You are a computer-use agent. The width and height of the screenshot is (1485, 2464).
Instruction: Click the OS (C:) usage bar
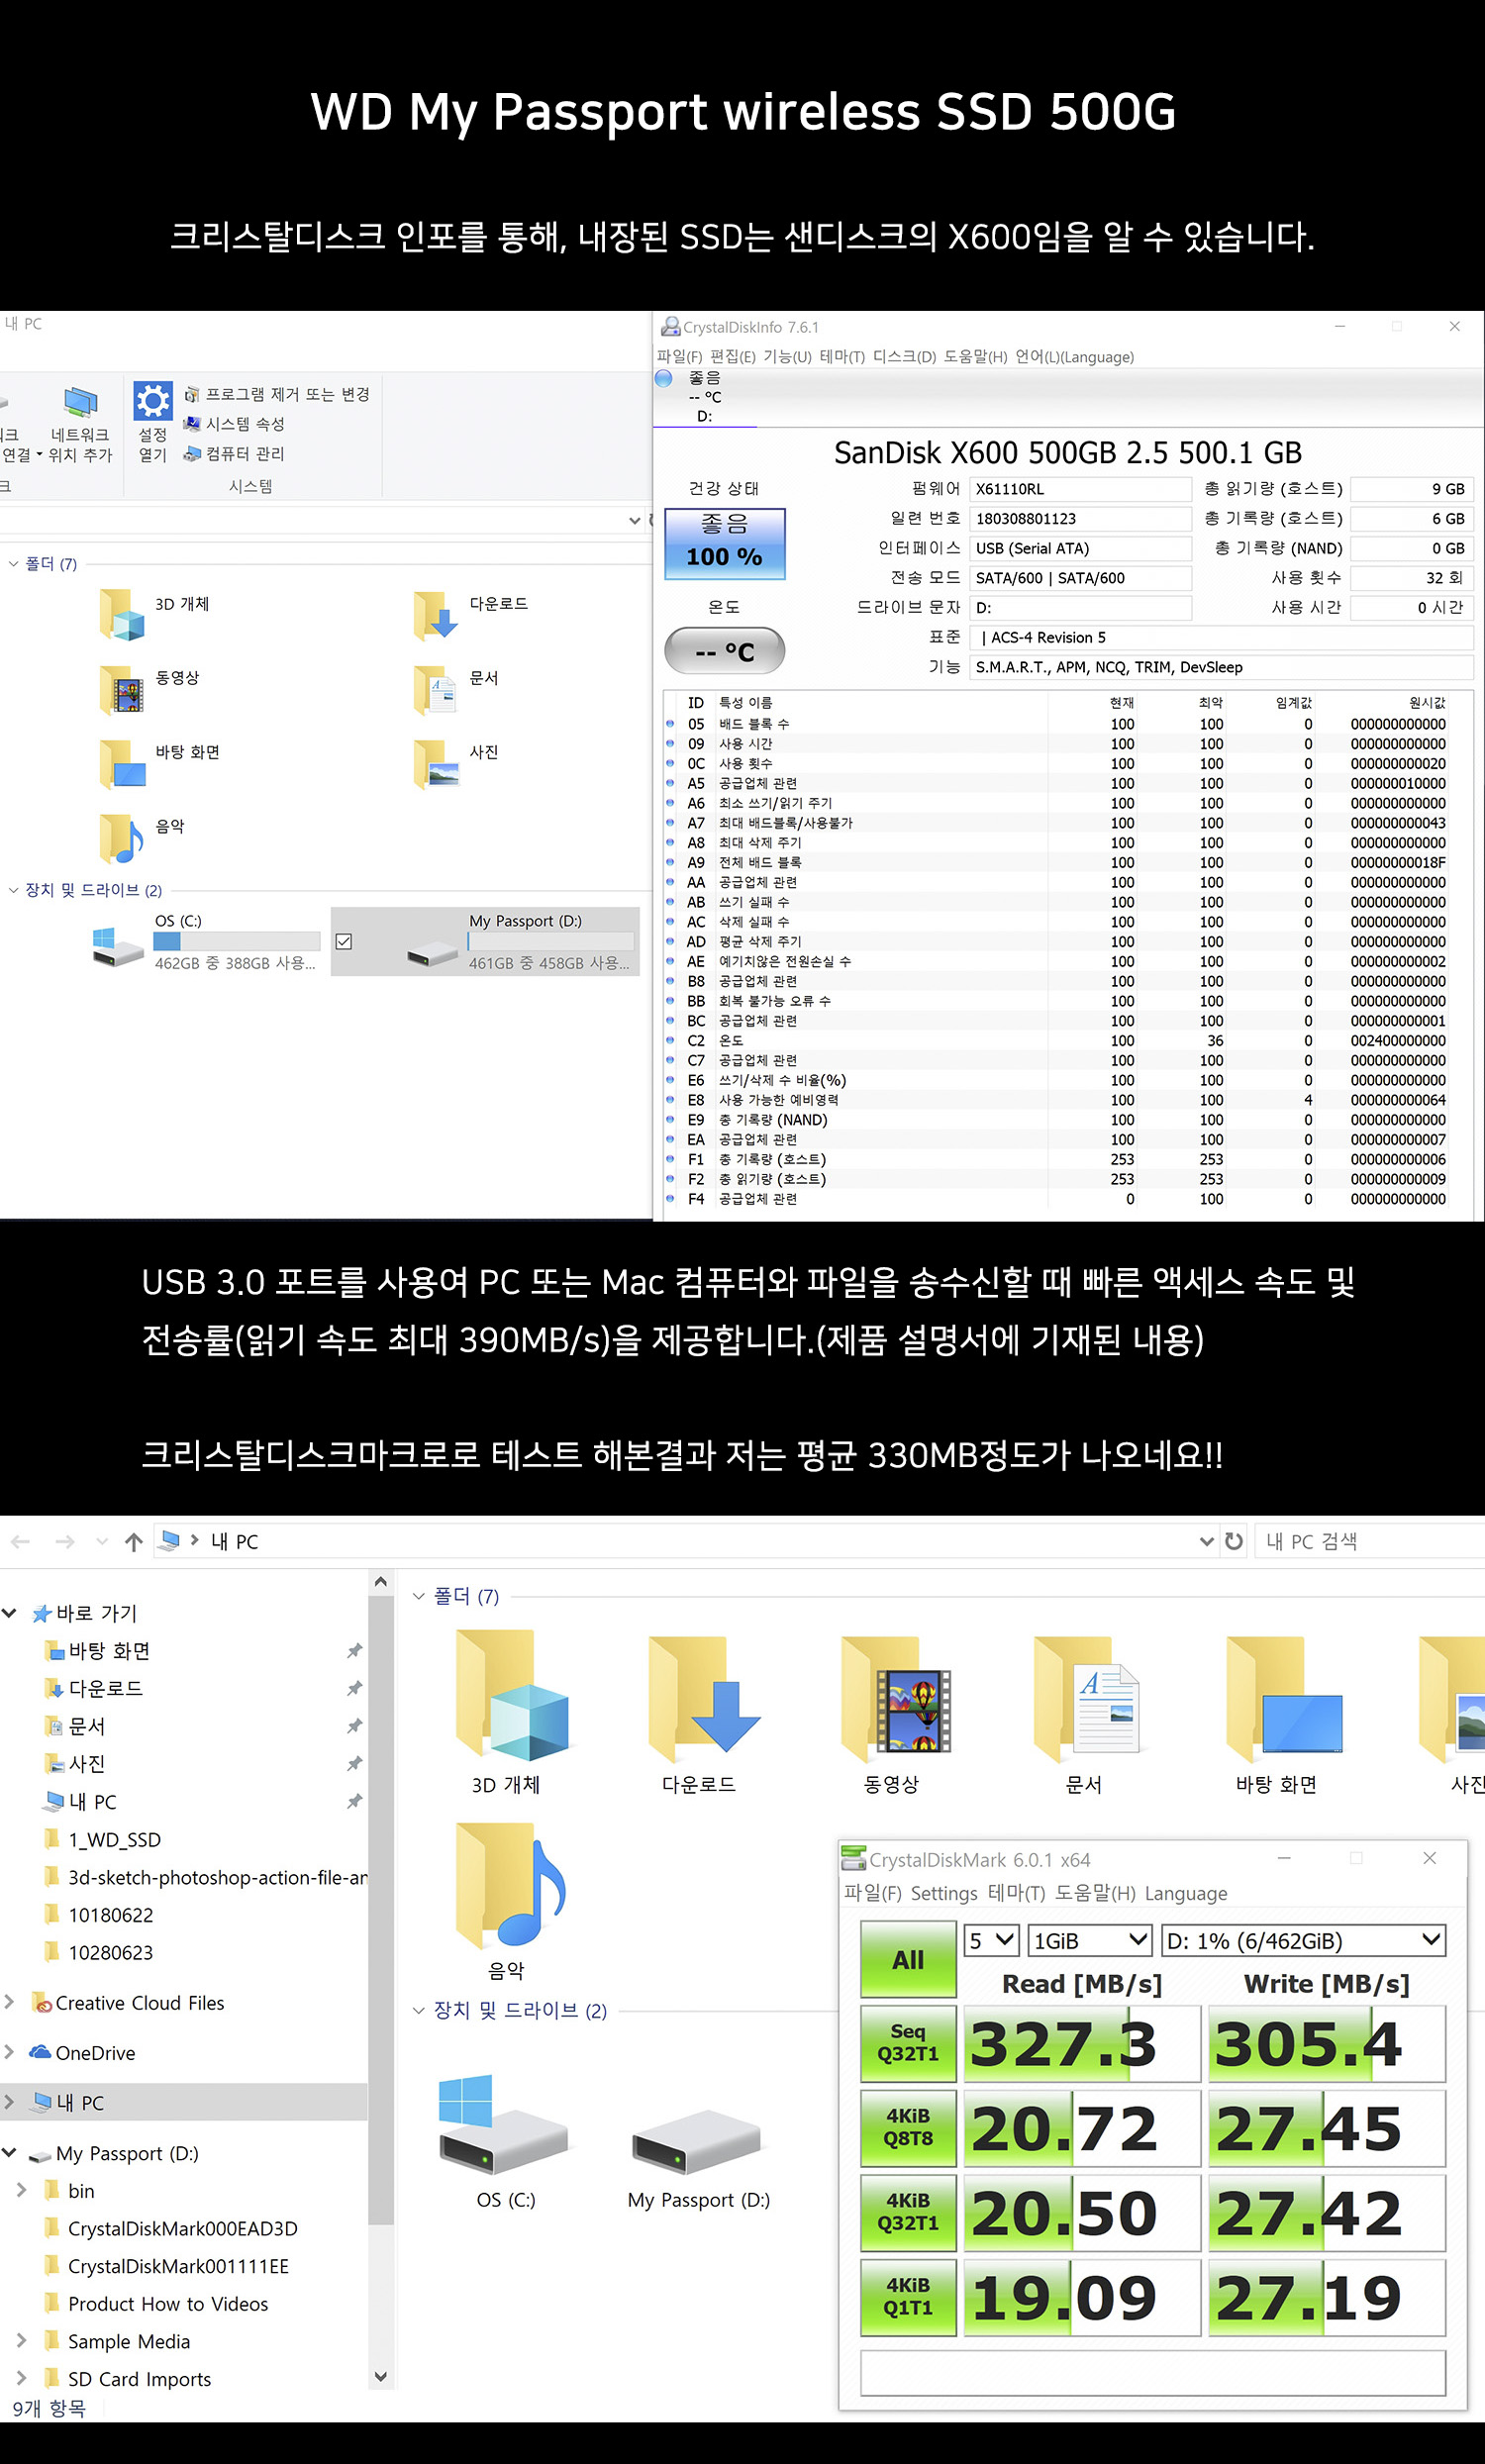[237, 941]
